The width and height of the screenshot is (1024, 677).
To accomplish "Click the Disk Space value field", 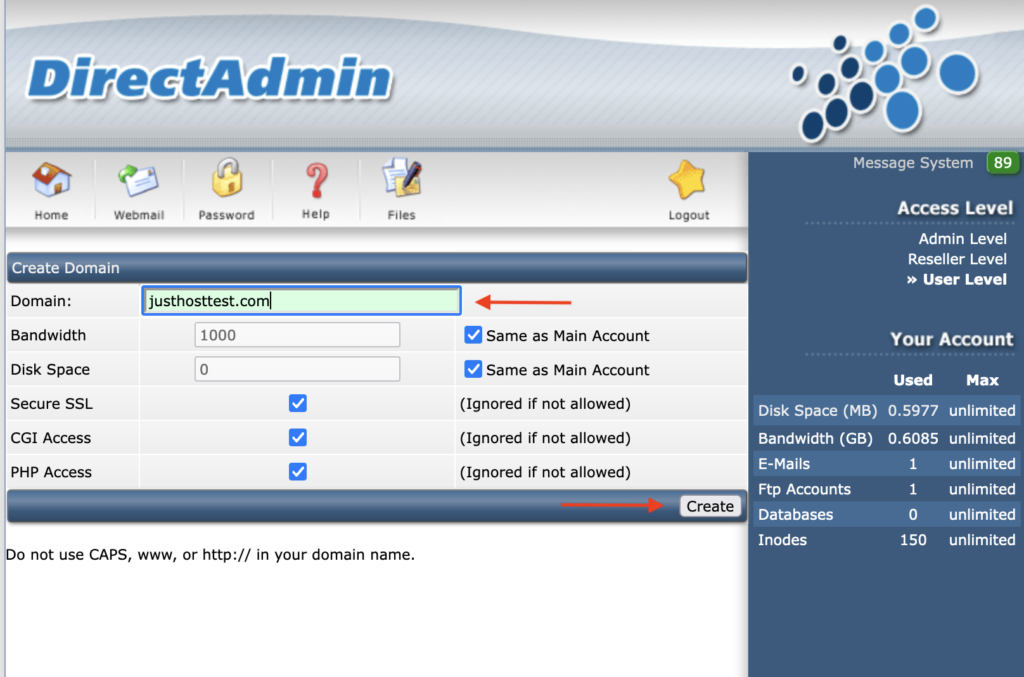I will (x=297, y=369).
